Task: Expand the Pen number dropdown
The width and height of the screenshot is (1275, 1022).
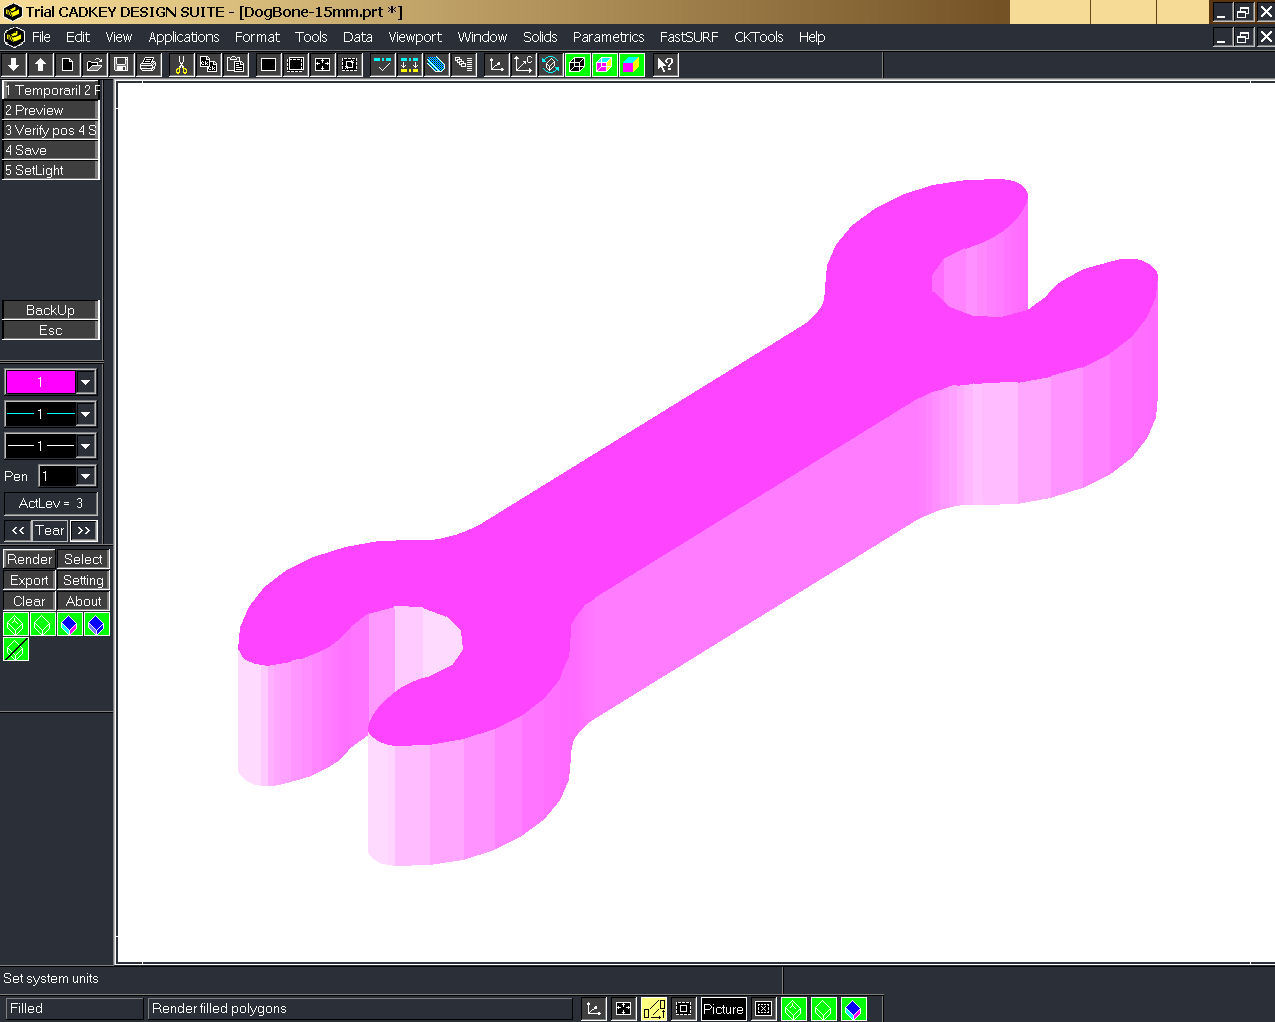Action: coord(86,477)
